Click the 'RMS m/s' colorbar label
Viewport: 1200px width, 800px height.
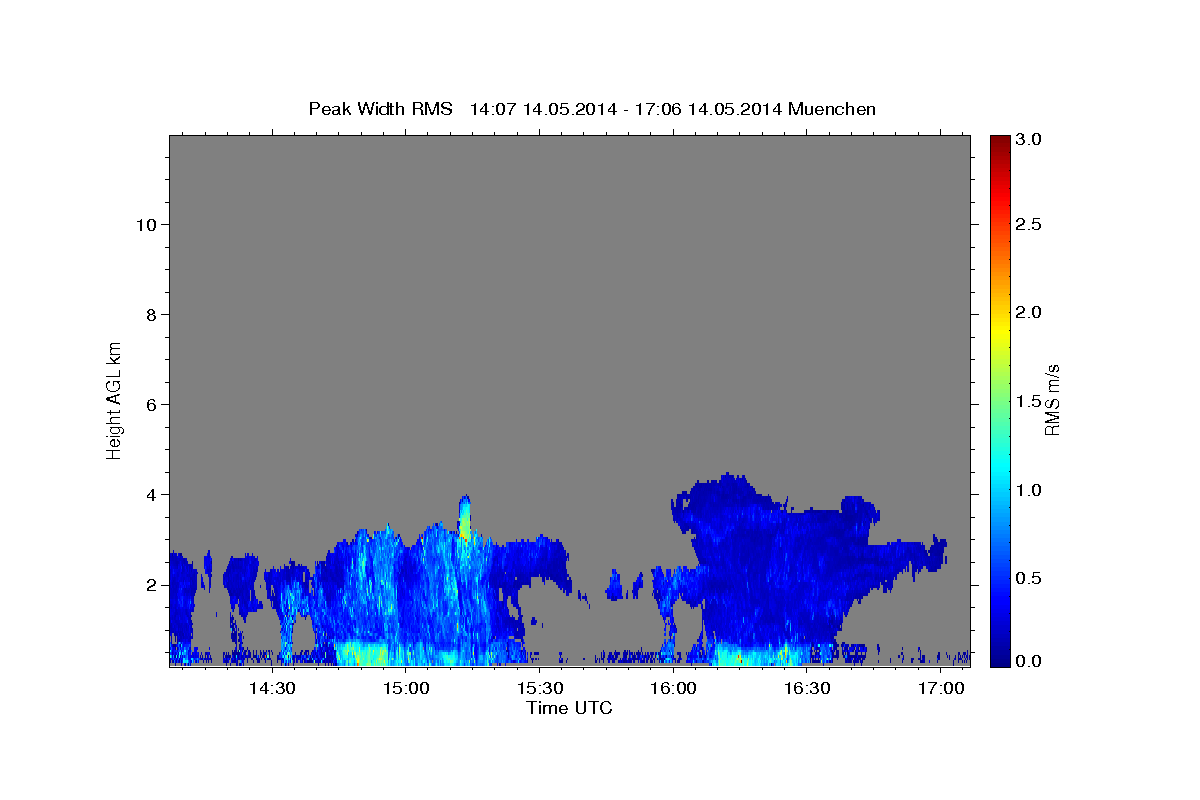point(1052,400)
